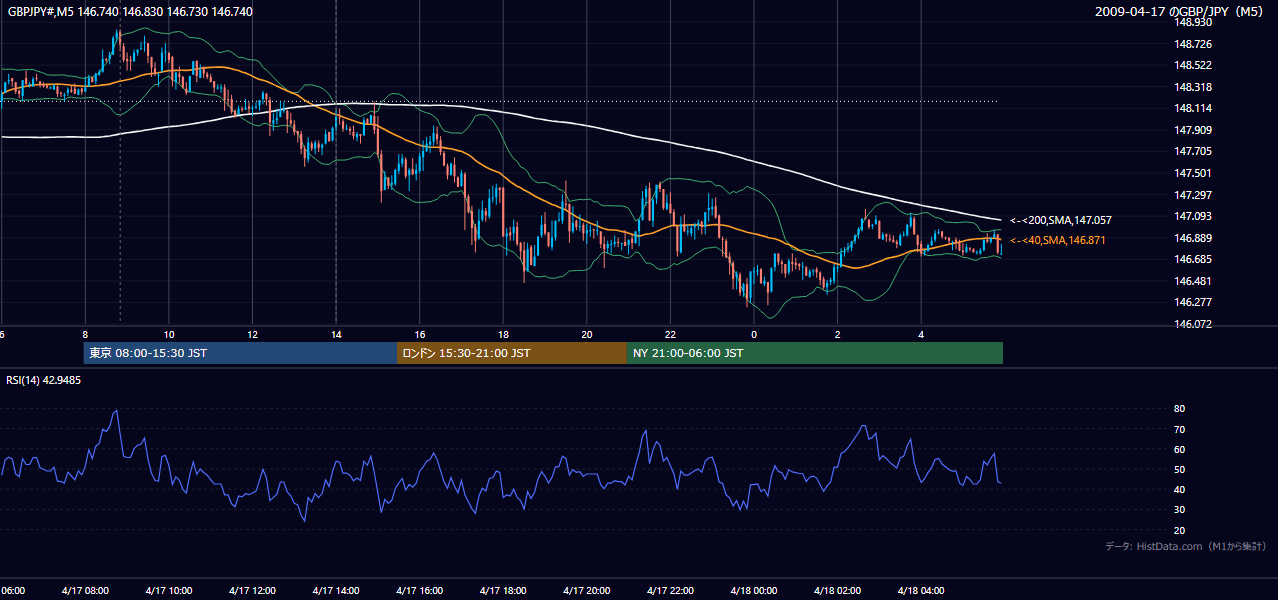This screenshot has width=1278, height=600.
Task: Click the 4/17 10:00 time axis label
Action: pyautogui.click(x=169, y=591)
